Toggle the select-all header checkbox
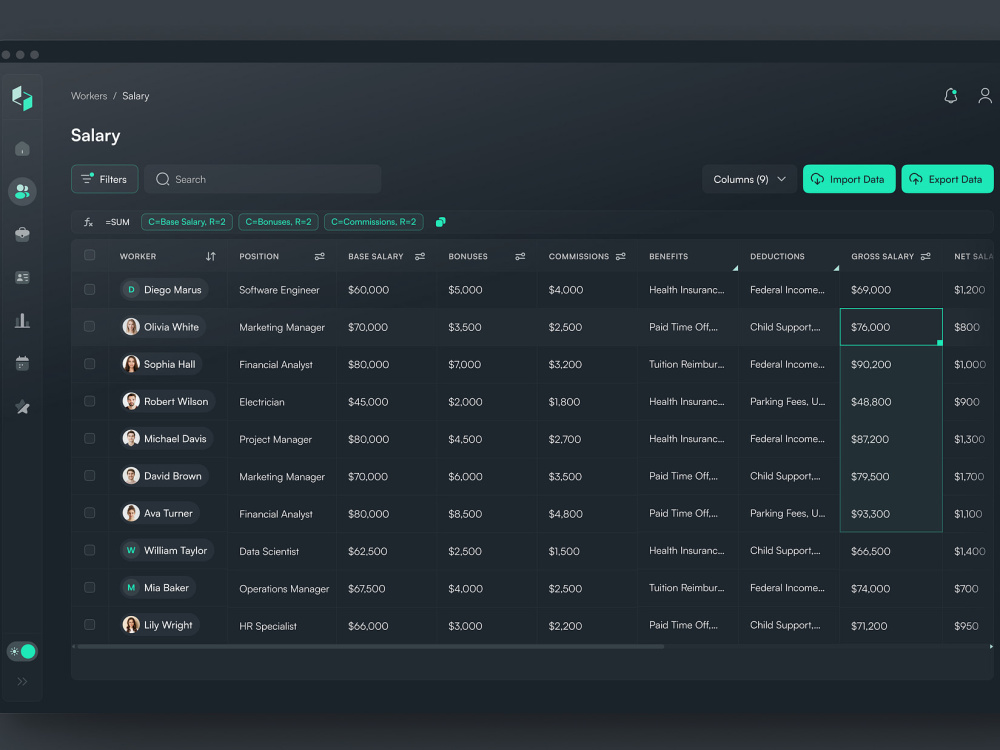Image resolution: width=1000 pixels, height=750 pixels. (x=89, y=255)
